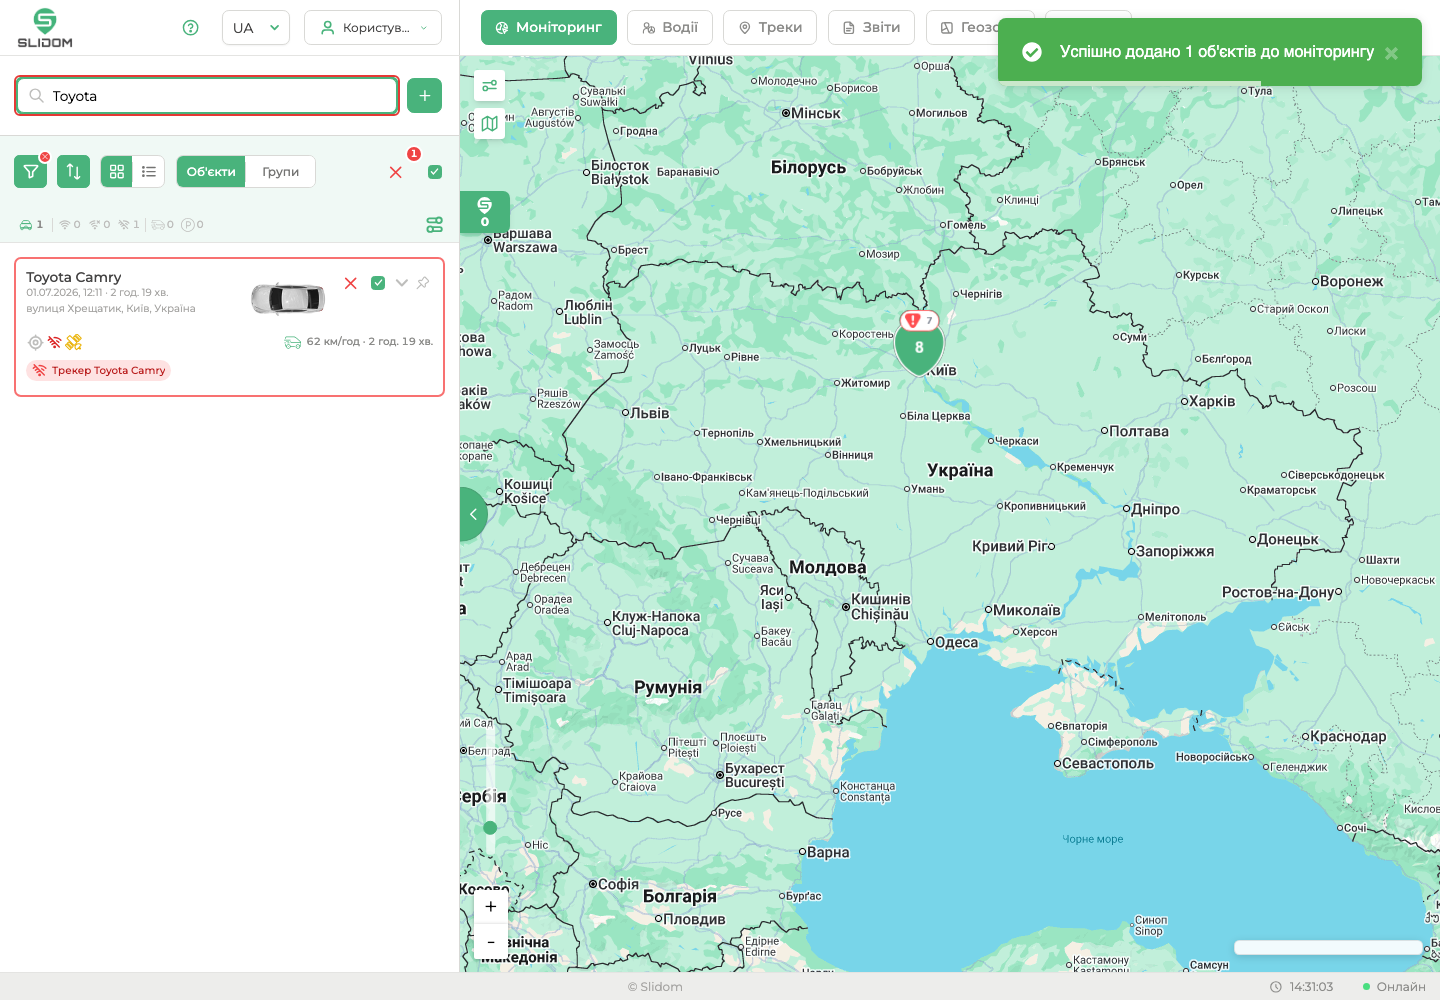The width and height of the screenshot is (1440, 1000).
Task: Open the sort arrows button
Action: coord(73,172)
